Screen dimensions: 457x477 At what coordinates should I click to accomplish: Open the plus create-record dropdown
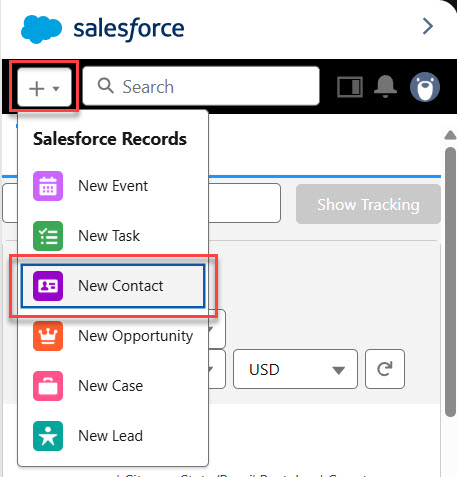click(44, 87)
